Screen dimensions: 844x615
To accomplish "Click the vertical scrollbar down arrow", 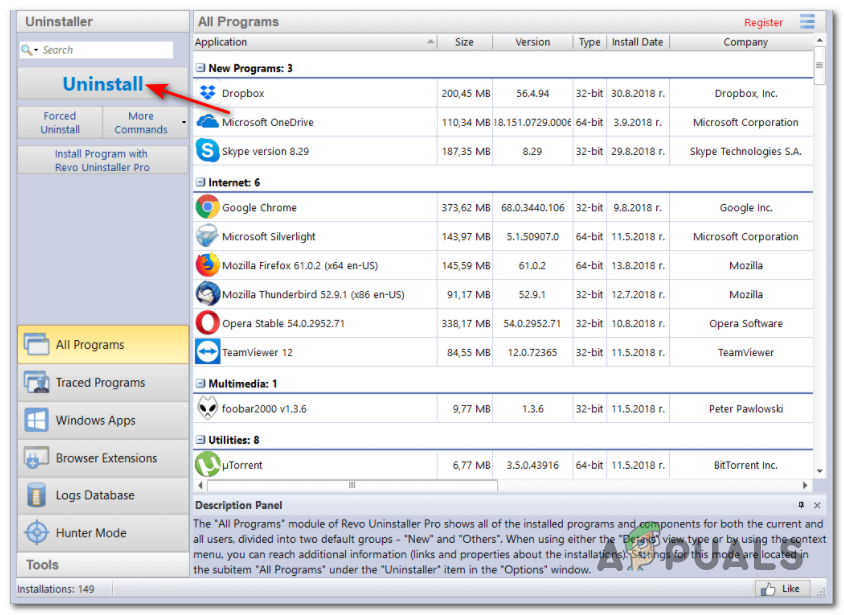I will click(x=819, y=471).
